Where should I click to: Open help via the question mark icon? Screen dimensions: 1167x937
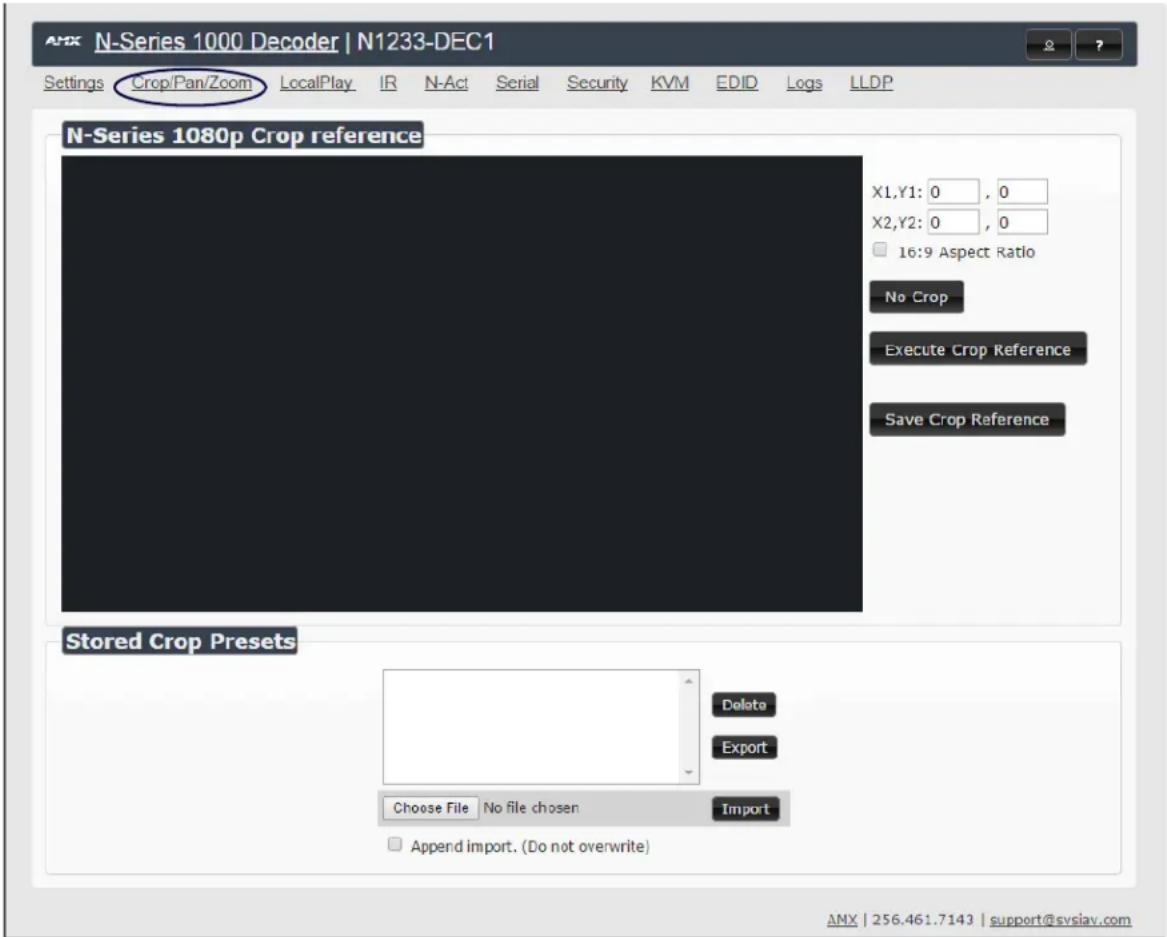(x=1099, y=45)
